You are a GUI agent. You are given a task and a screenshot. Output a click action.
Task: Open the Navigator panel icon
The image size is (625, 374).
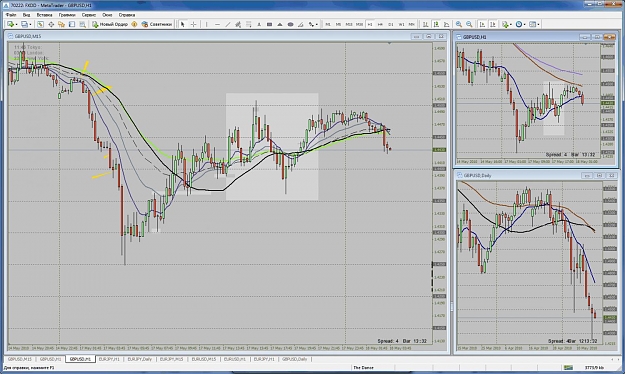click(x=61, y=24)
